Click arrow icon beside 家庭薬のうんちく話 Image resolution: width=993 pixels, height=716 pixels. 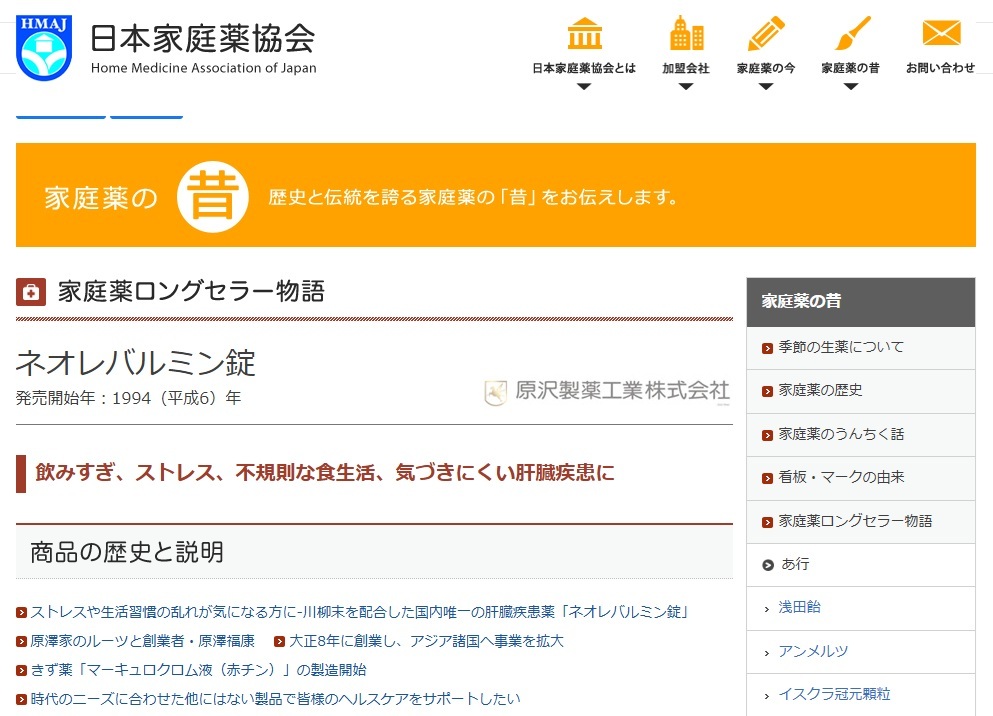point(768,435)
